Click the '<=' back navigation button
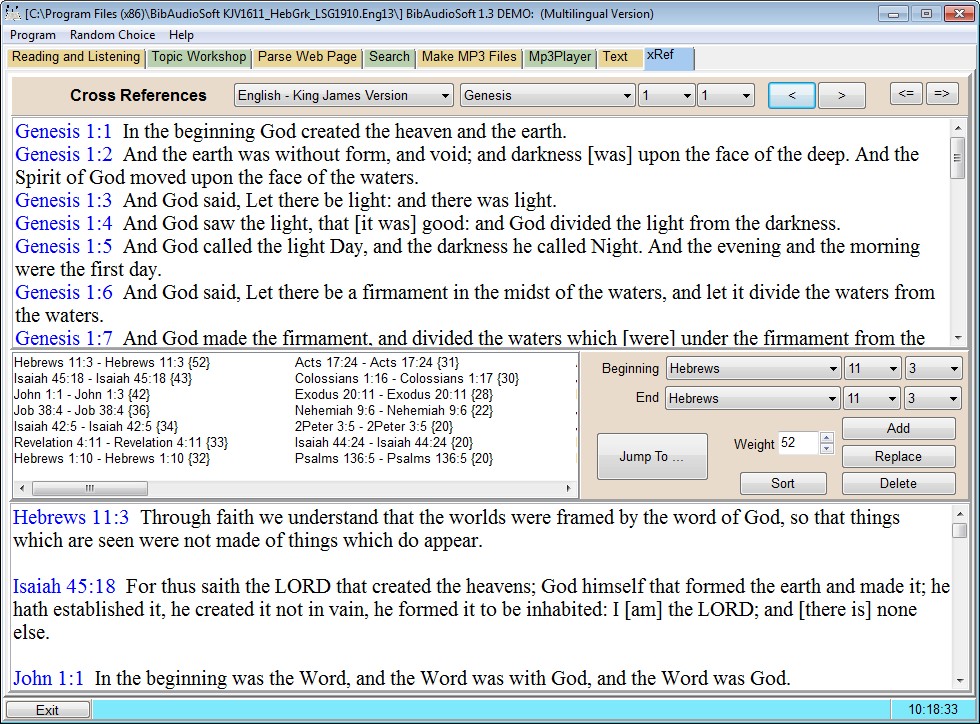The width and height of the screenshot is (980, 724). click(906, 94)
